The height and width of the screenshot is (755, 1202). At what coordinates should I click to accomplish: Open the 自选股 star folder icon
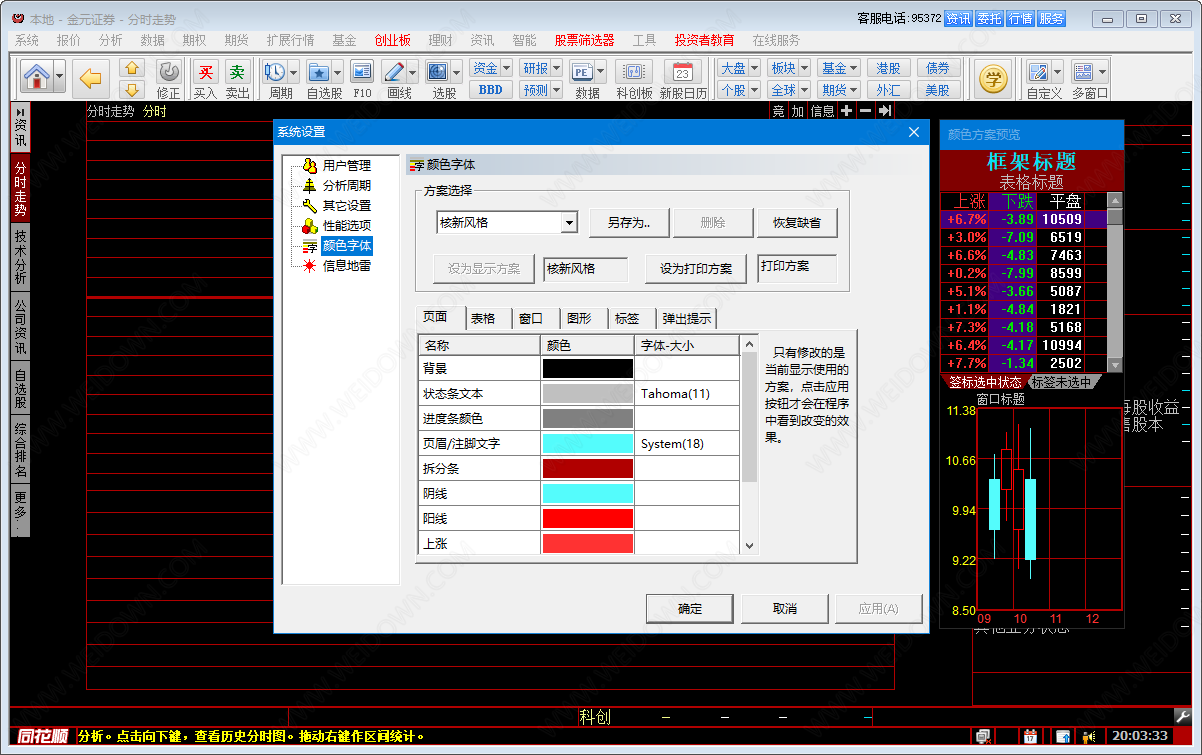(x=318, y=72)
